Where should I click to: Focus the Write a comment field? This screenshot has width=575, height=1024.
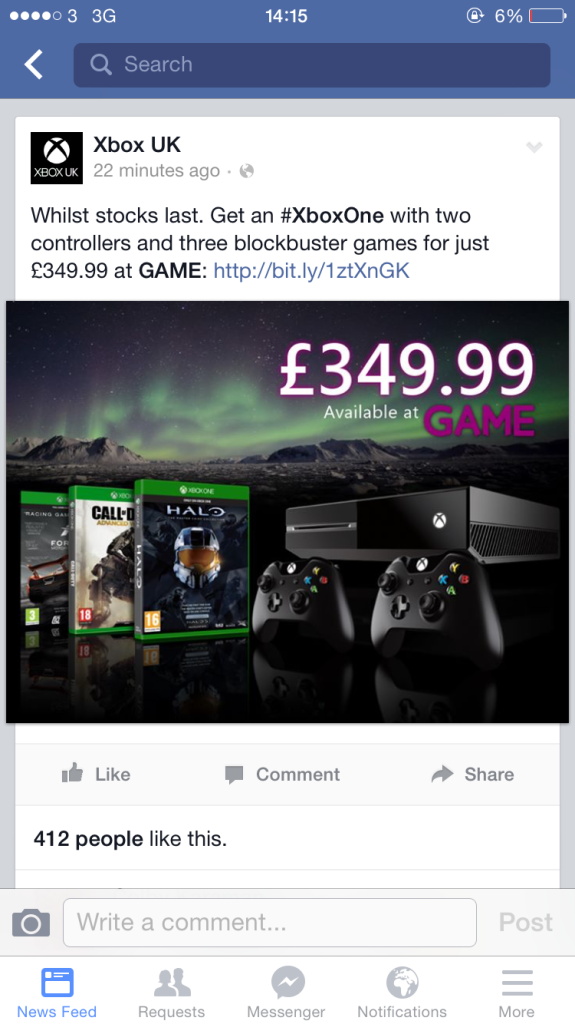270,922
